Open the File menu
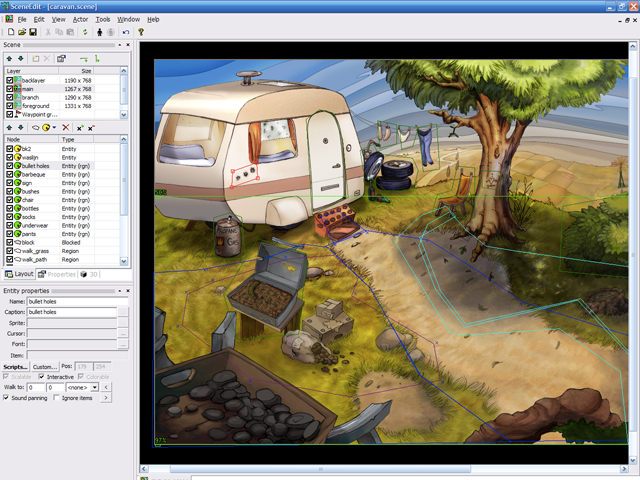 tap(22, 19)
